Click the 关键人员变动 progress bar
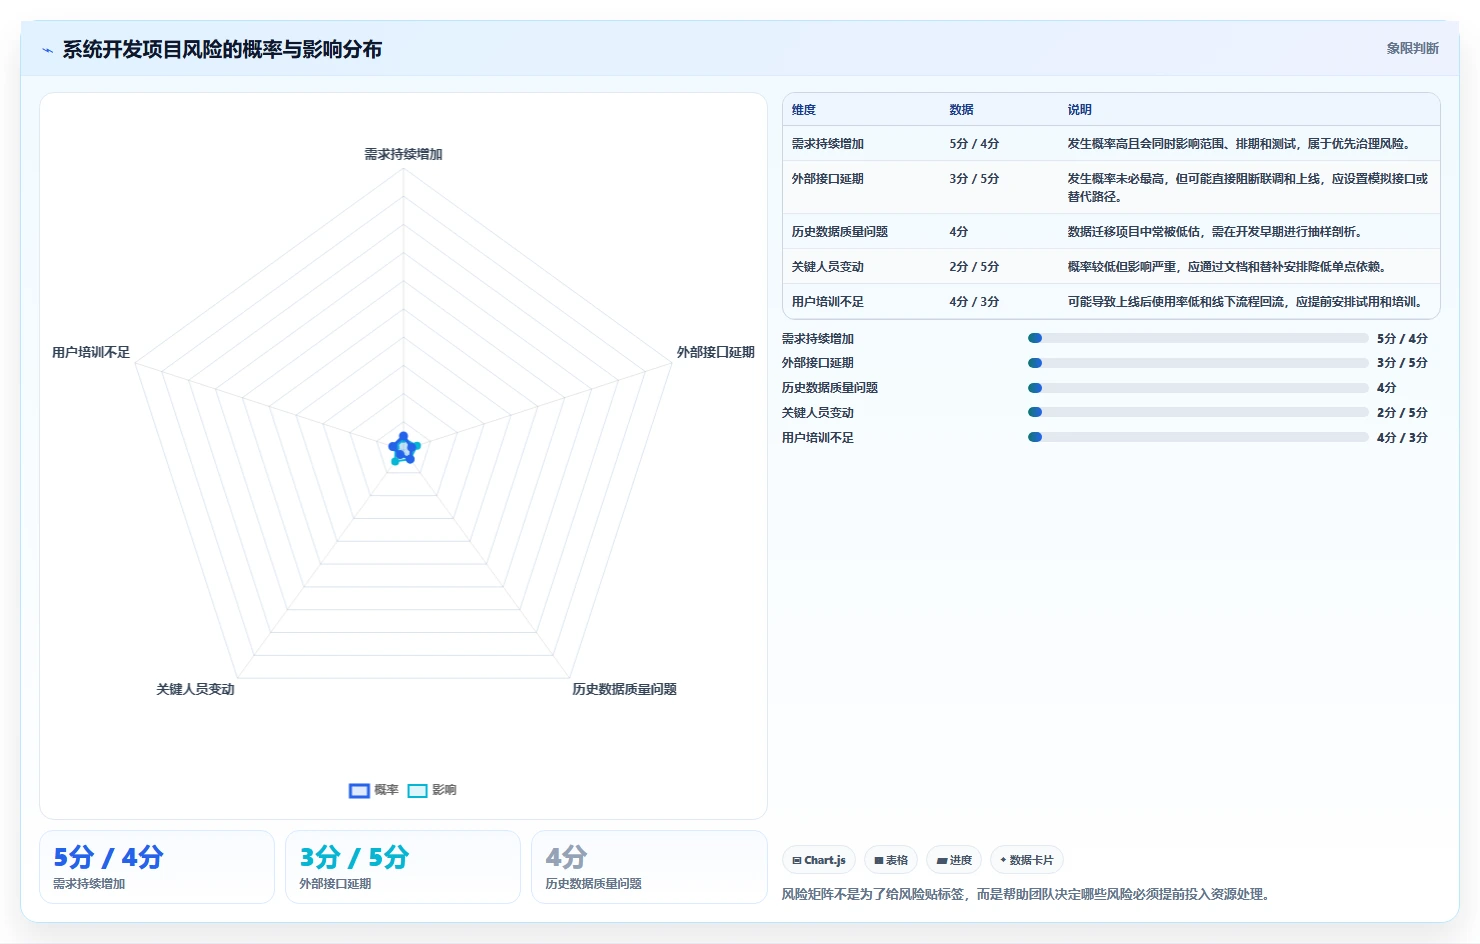The image size is (1480, 944). click(1198, 412)
